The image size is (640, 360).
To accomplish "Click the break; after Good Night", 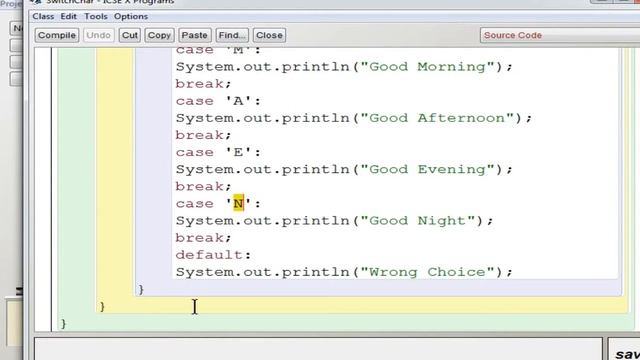I will pyautogui.click(x=203, y=238).
